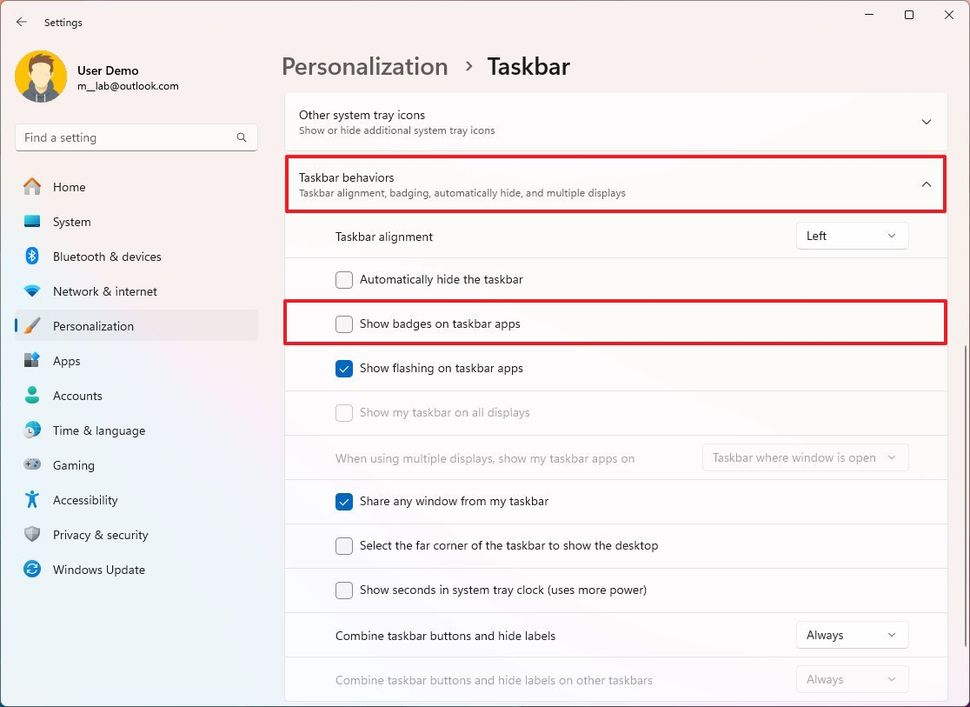Open the Combine taskbar buttons dropdown

851,634
